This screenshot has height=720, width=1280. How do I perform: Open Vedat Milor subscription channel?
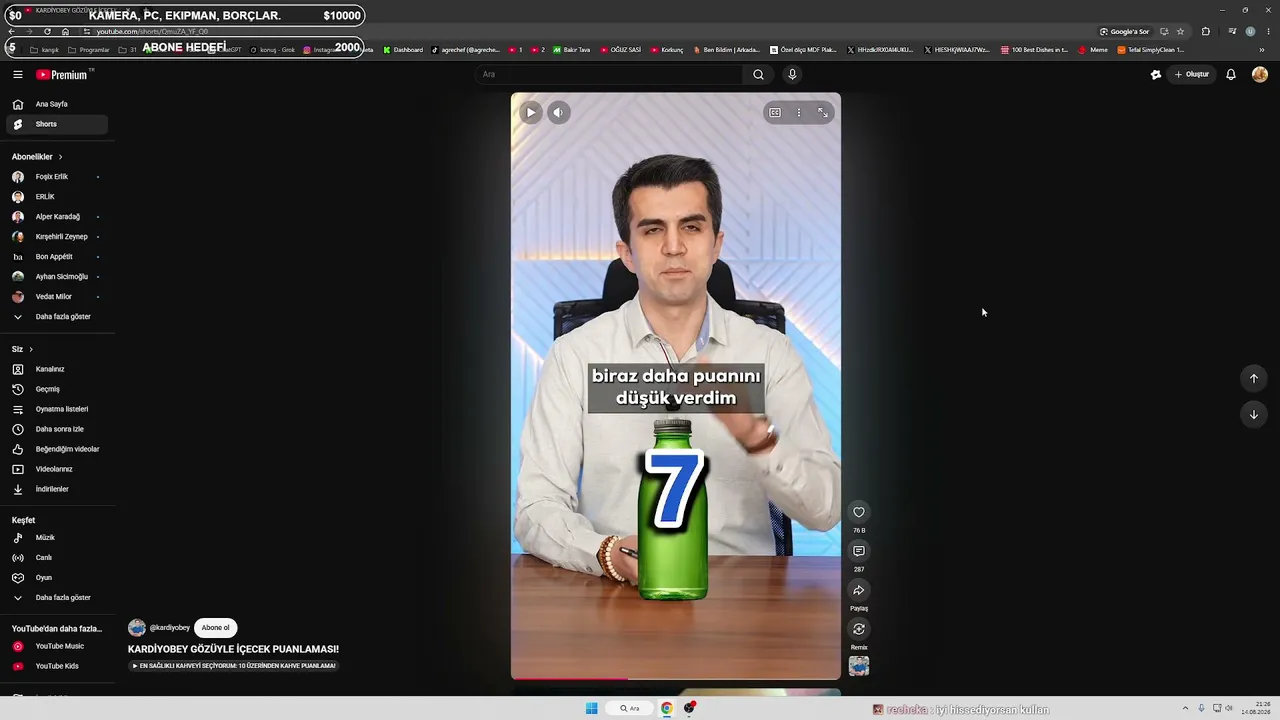pos(57,297)
